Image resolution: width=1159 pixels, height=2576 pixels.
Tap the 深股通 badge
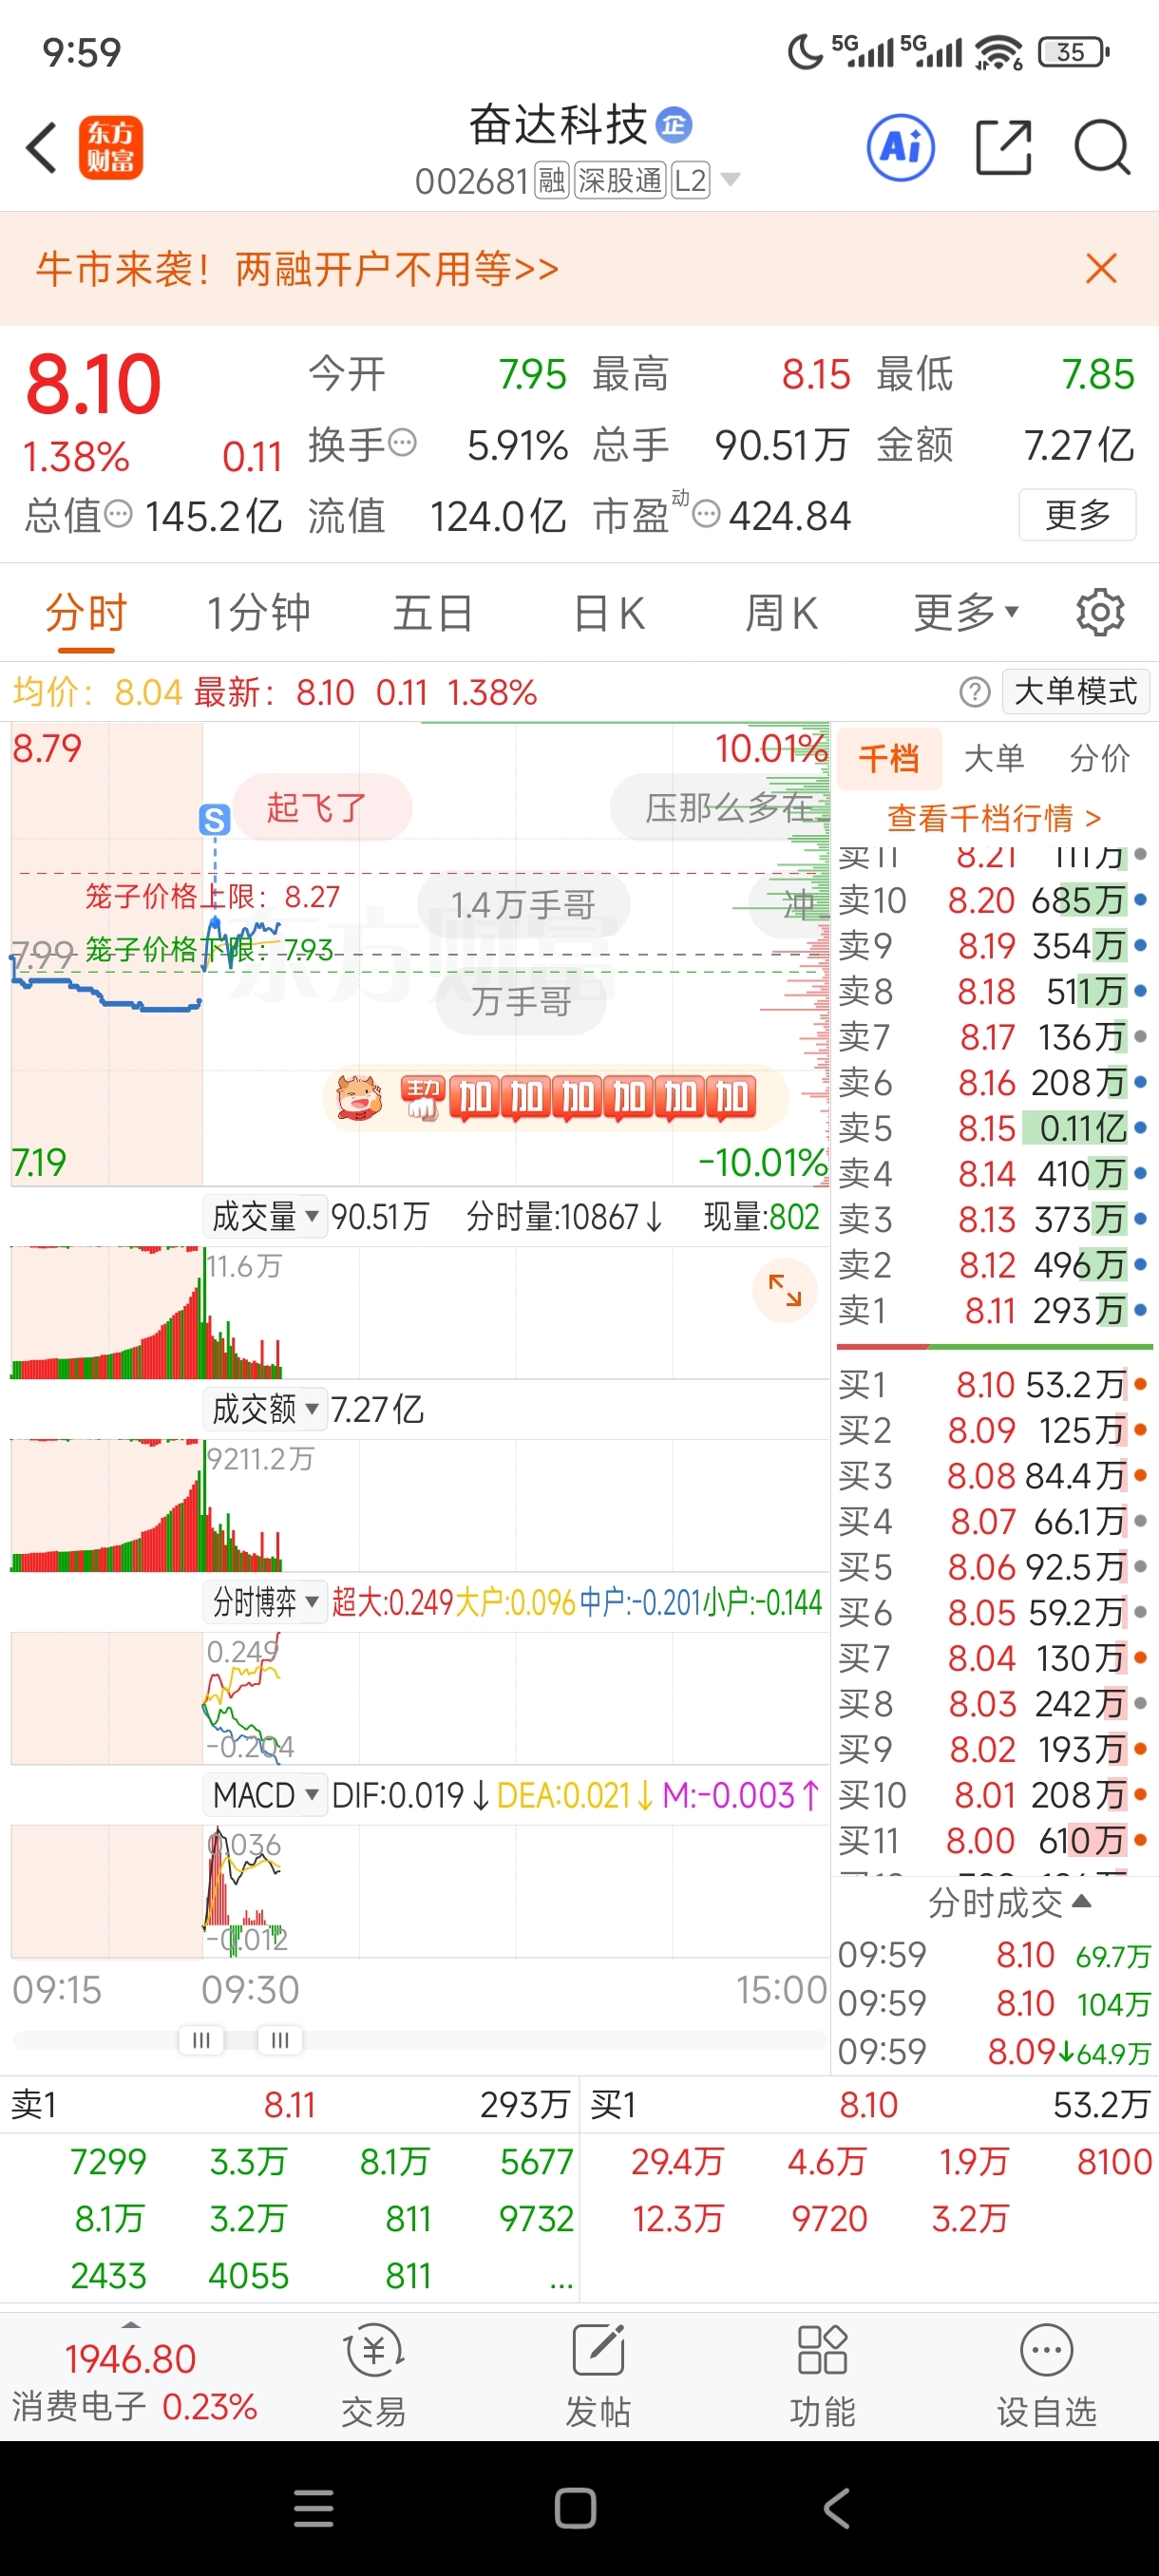tap(620, 180)
